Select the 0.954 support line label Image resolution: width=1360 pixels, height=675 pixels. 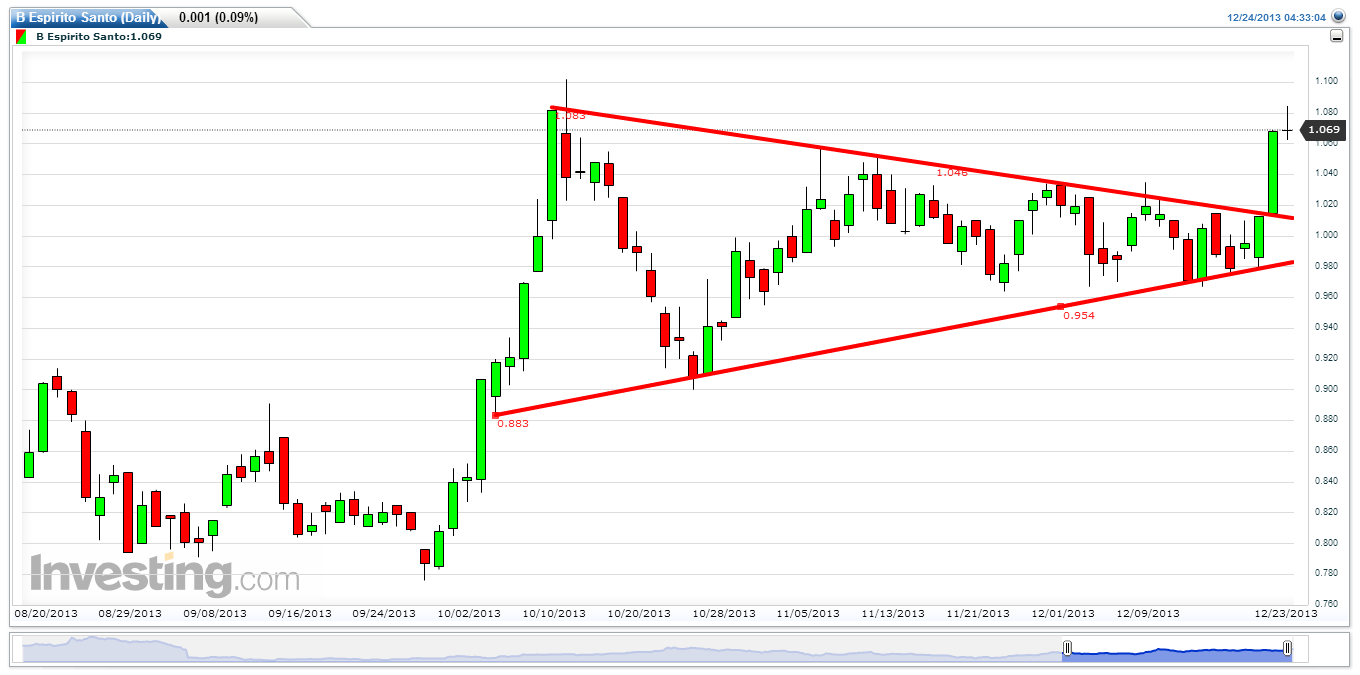click(x=1078, y=315)
